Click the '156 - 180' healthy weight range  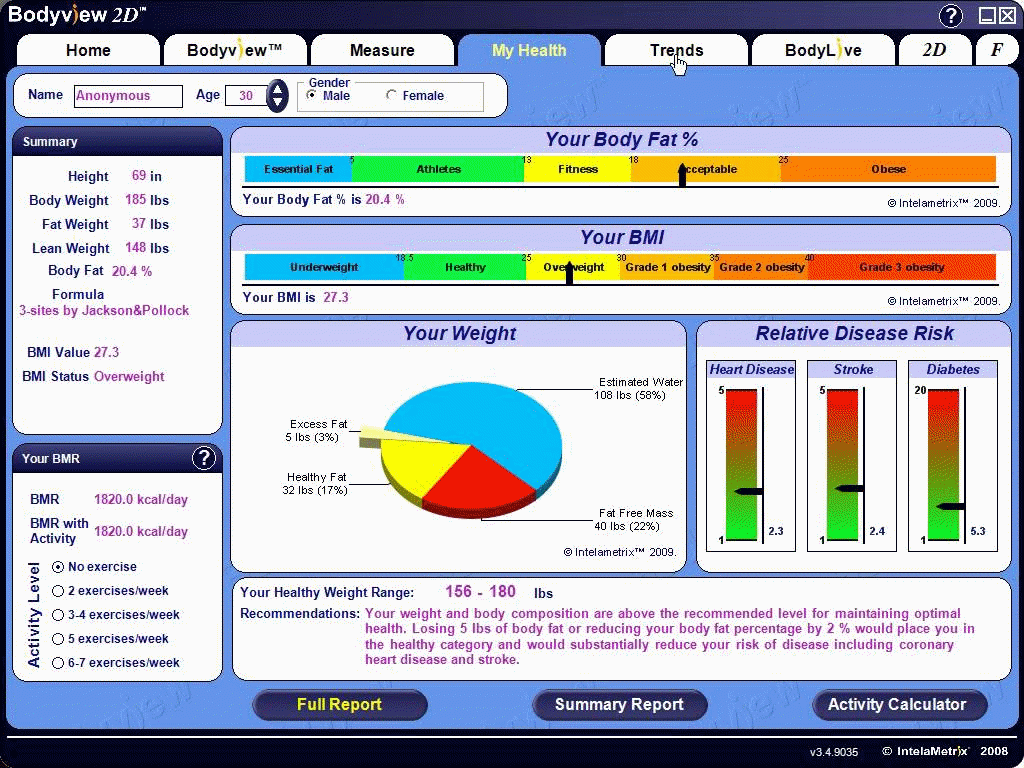[481, 592]
